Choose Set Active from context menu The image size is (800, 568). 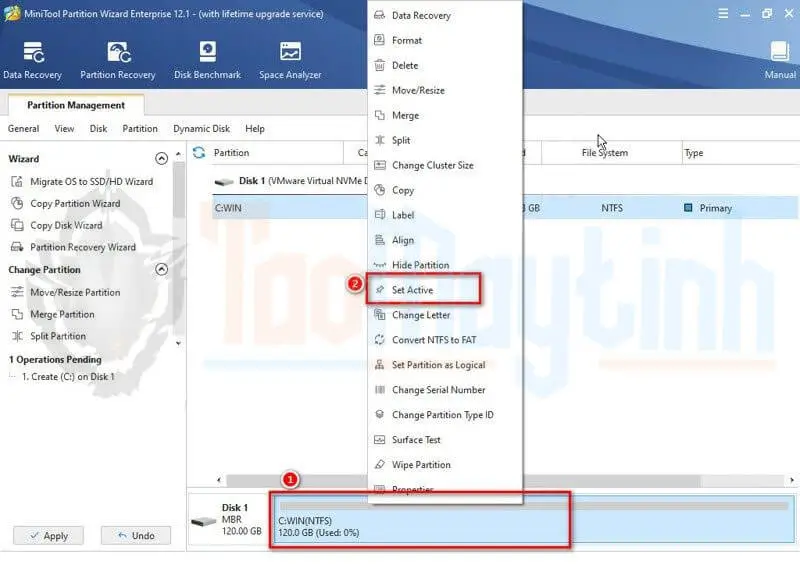pos(412,290)
